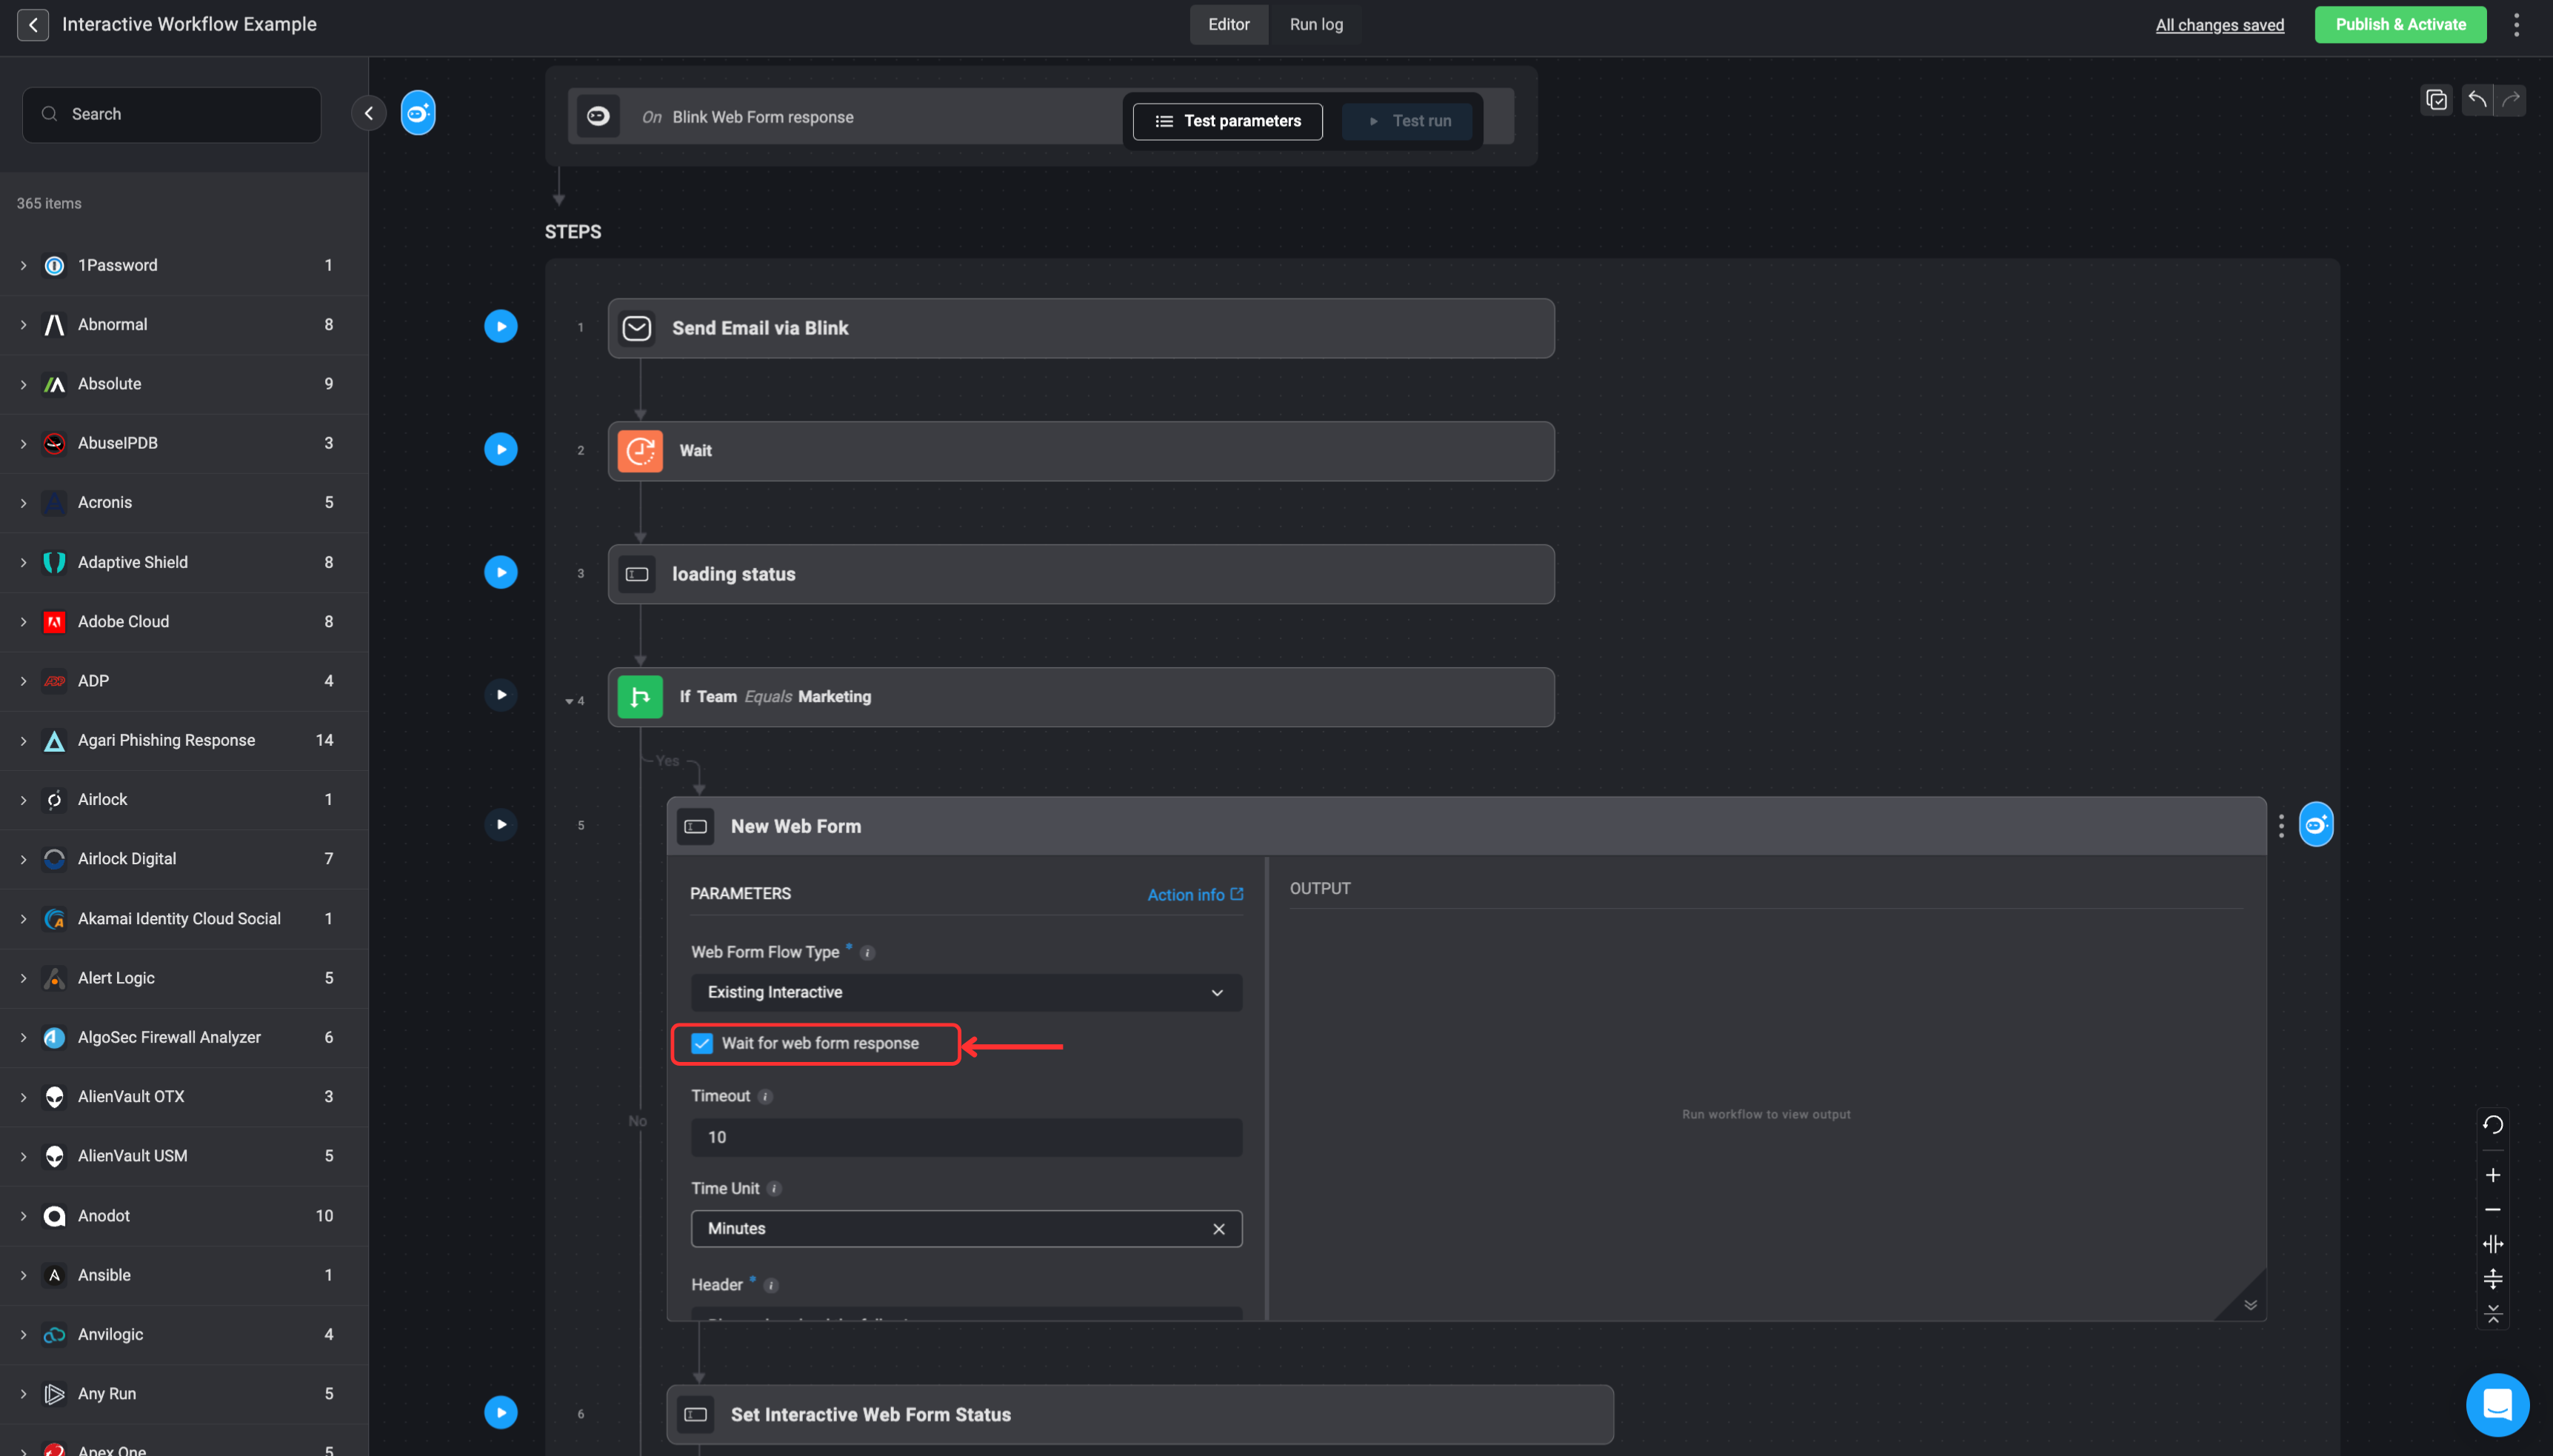Expand the AlienVault OTX integration
This screenshot has width=2553, height=1456.
tap(23, 1097)
